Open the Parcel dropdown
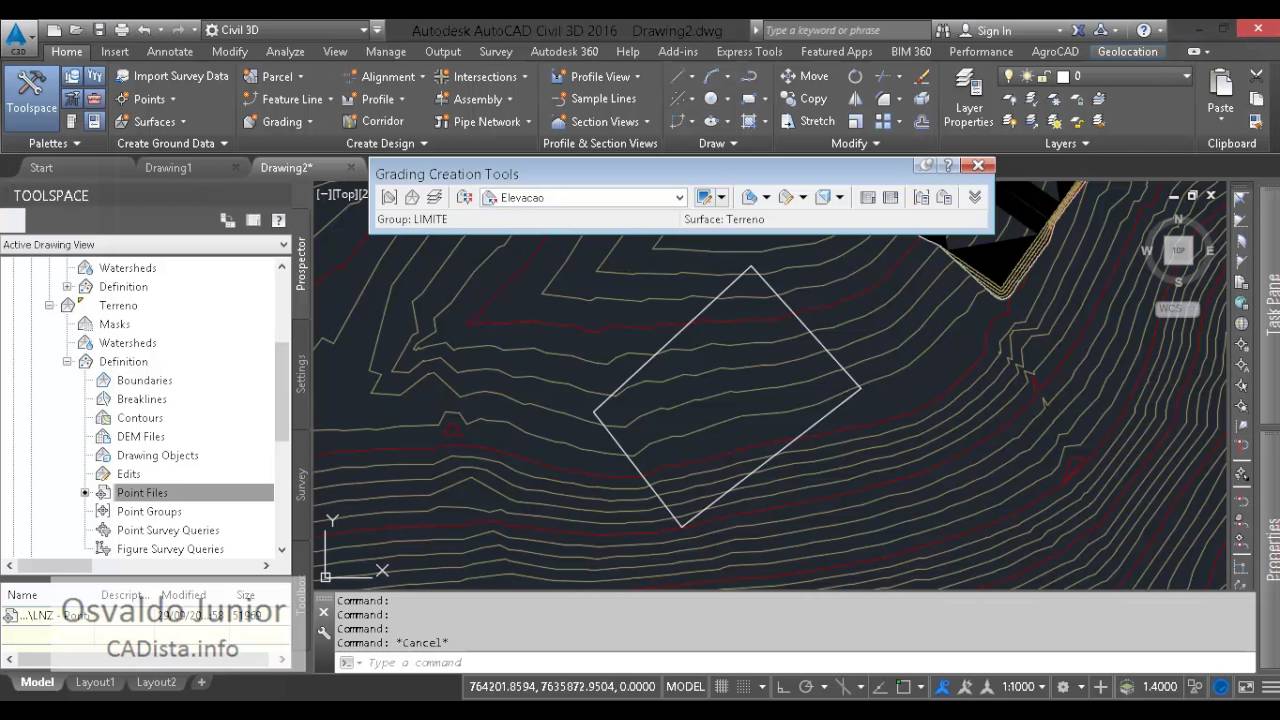Viewport: 1280px width, 720px height. [x=273, y=76]
